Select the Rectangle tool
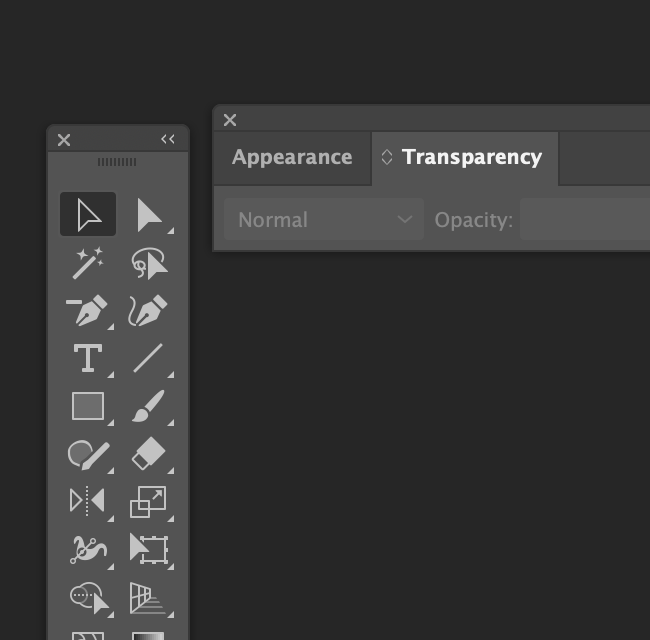650x640 pixels. click(x=88, y=406)
